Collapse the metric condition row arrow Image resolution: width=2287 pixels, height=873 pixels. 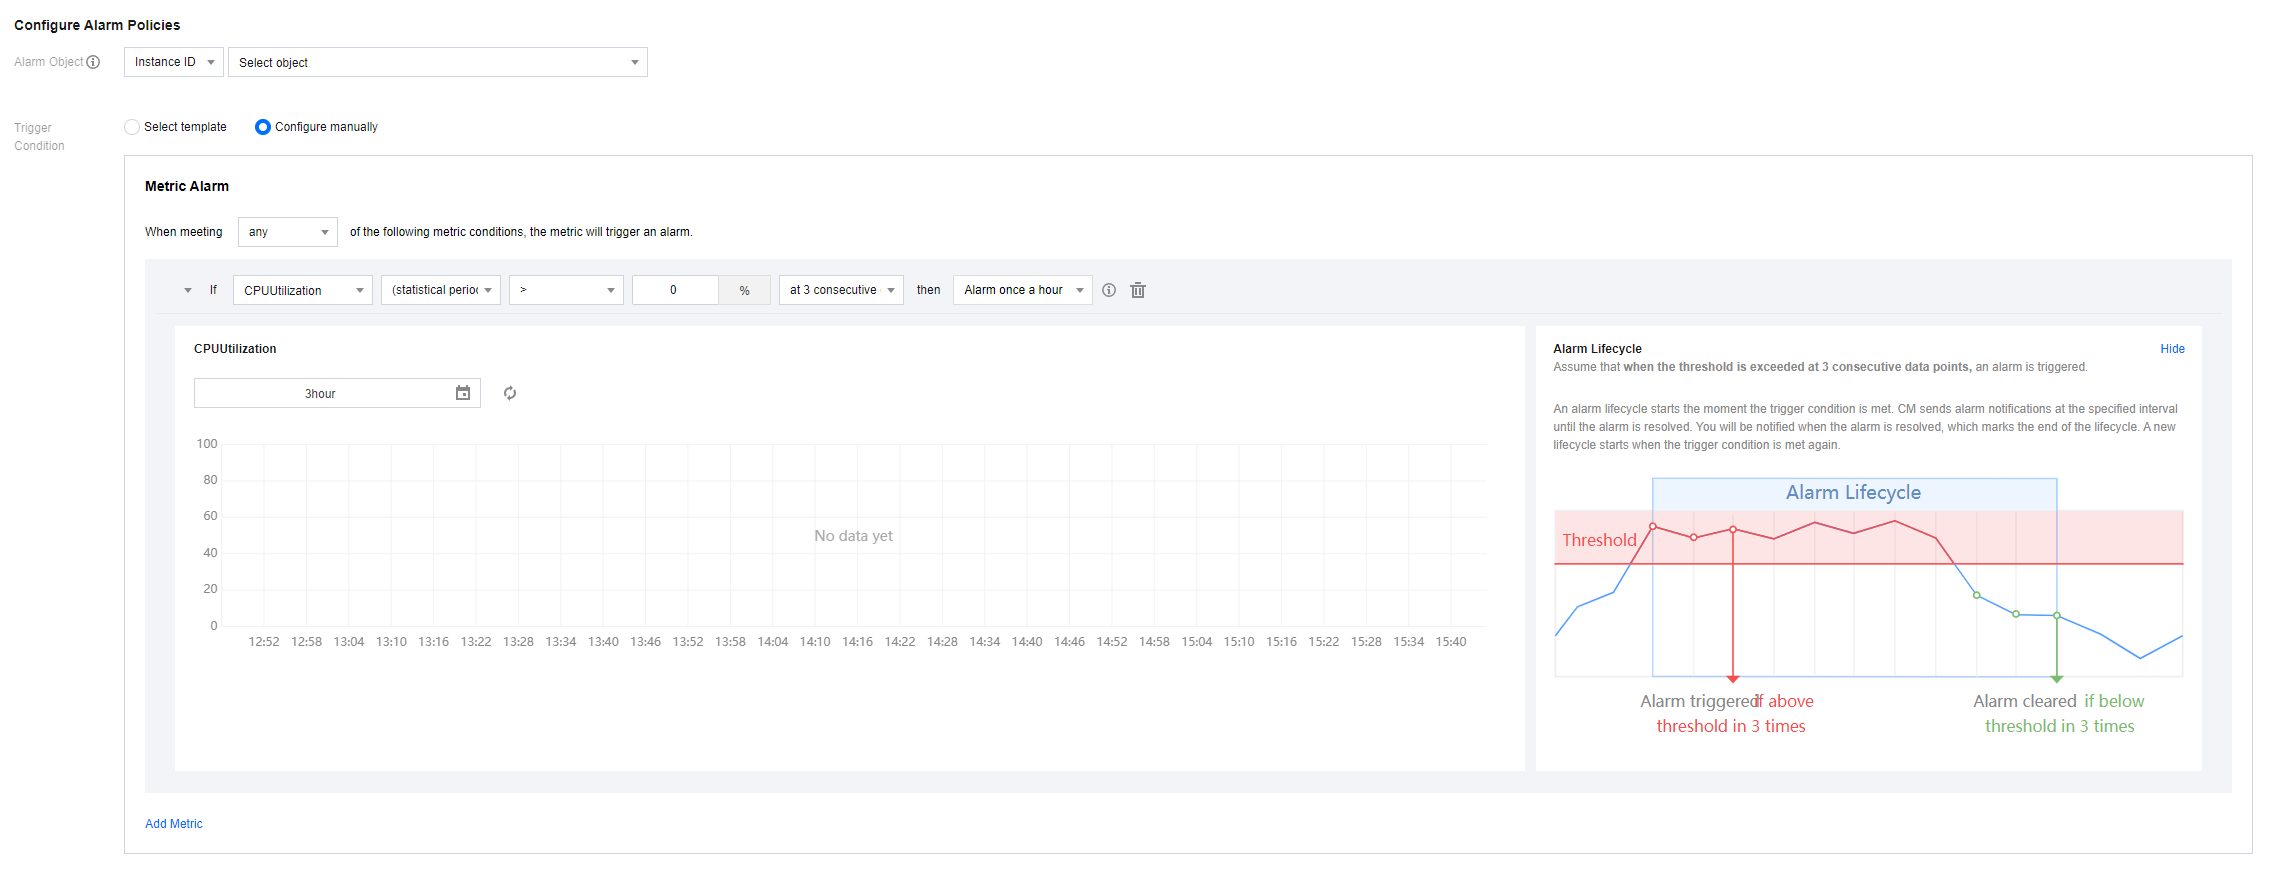tap(188, 290)
